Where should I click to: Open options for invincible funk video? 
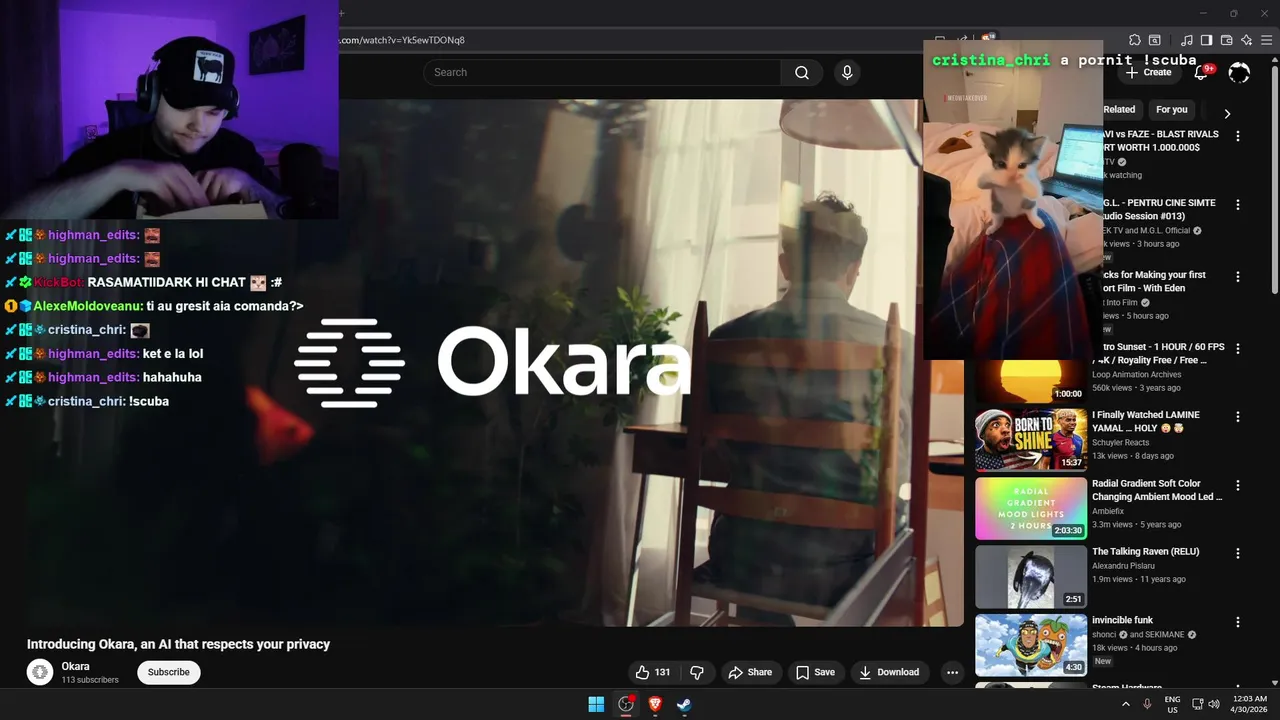click(x=1238, y=622)
